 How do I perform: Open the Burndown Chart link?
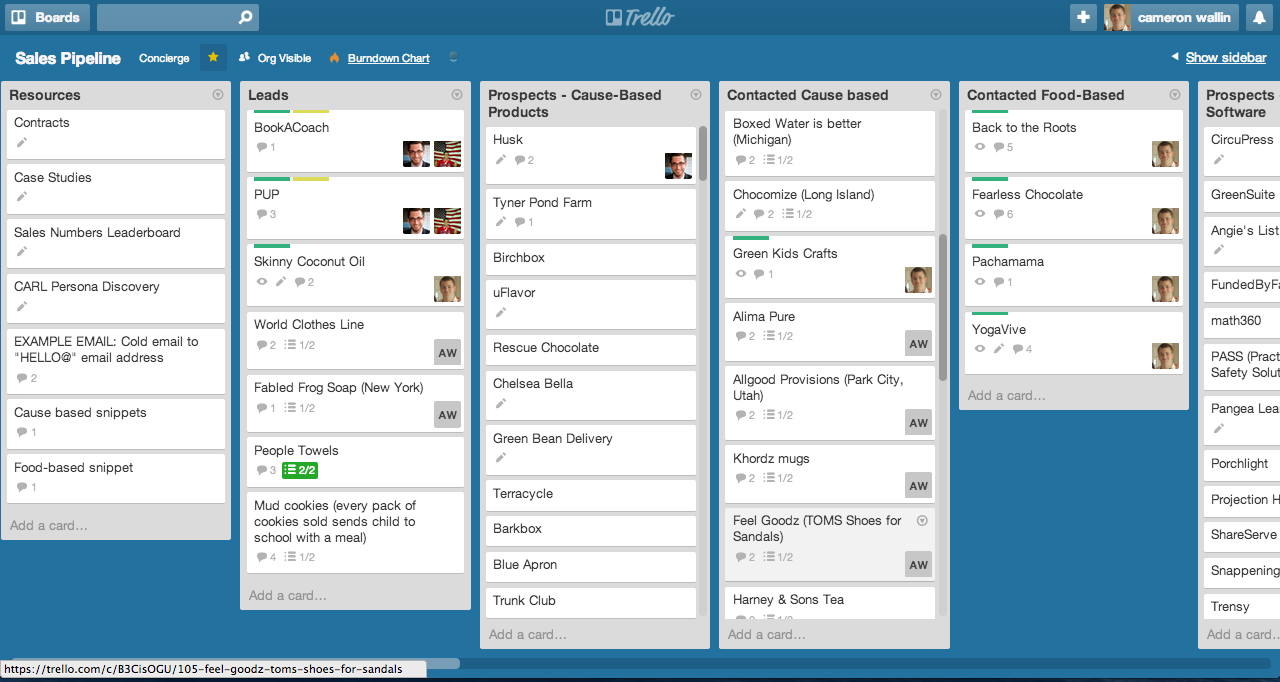pyautogui.click(x=389, y=58)
